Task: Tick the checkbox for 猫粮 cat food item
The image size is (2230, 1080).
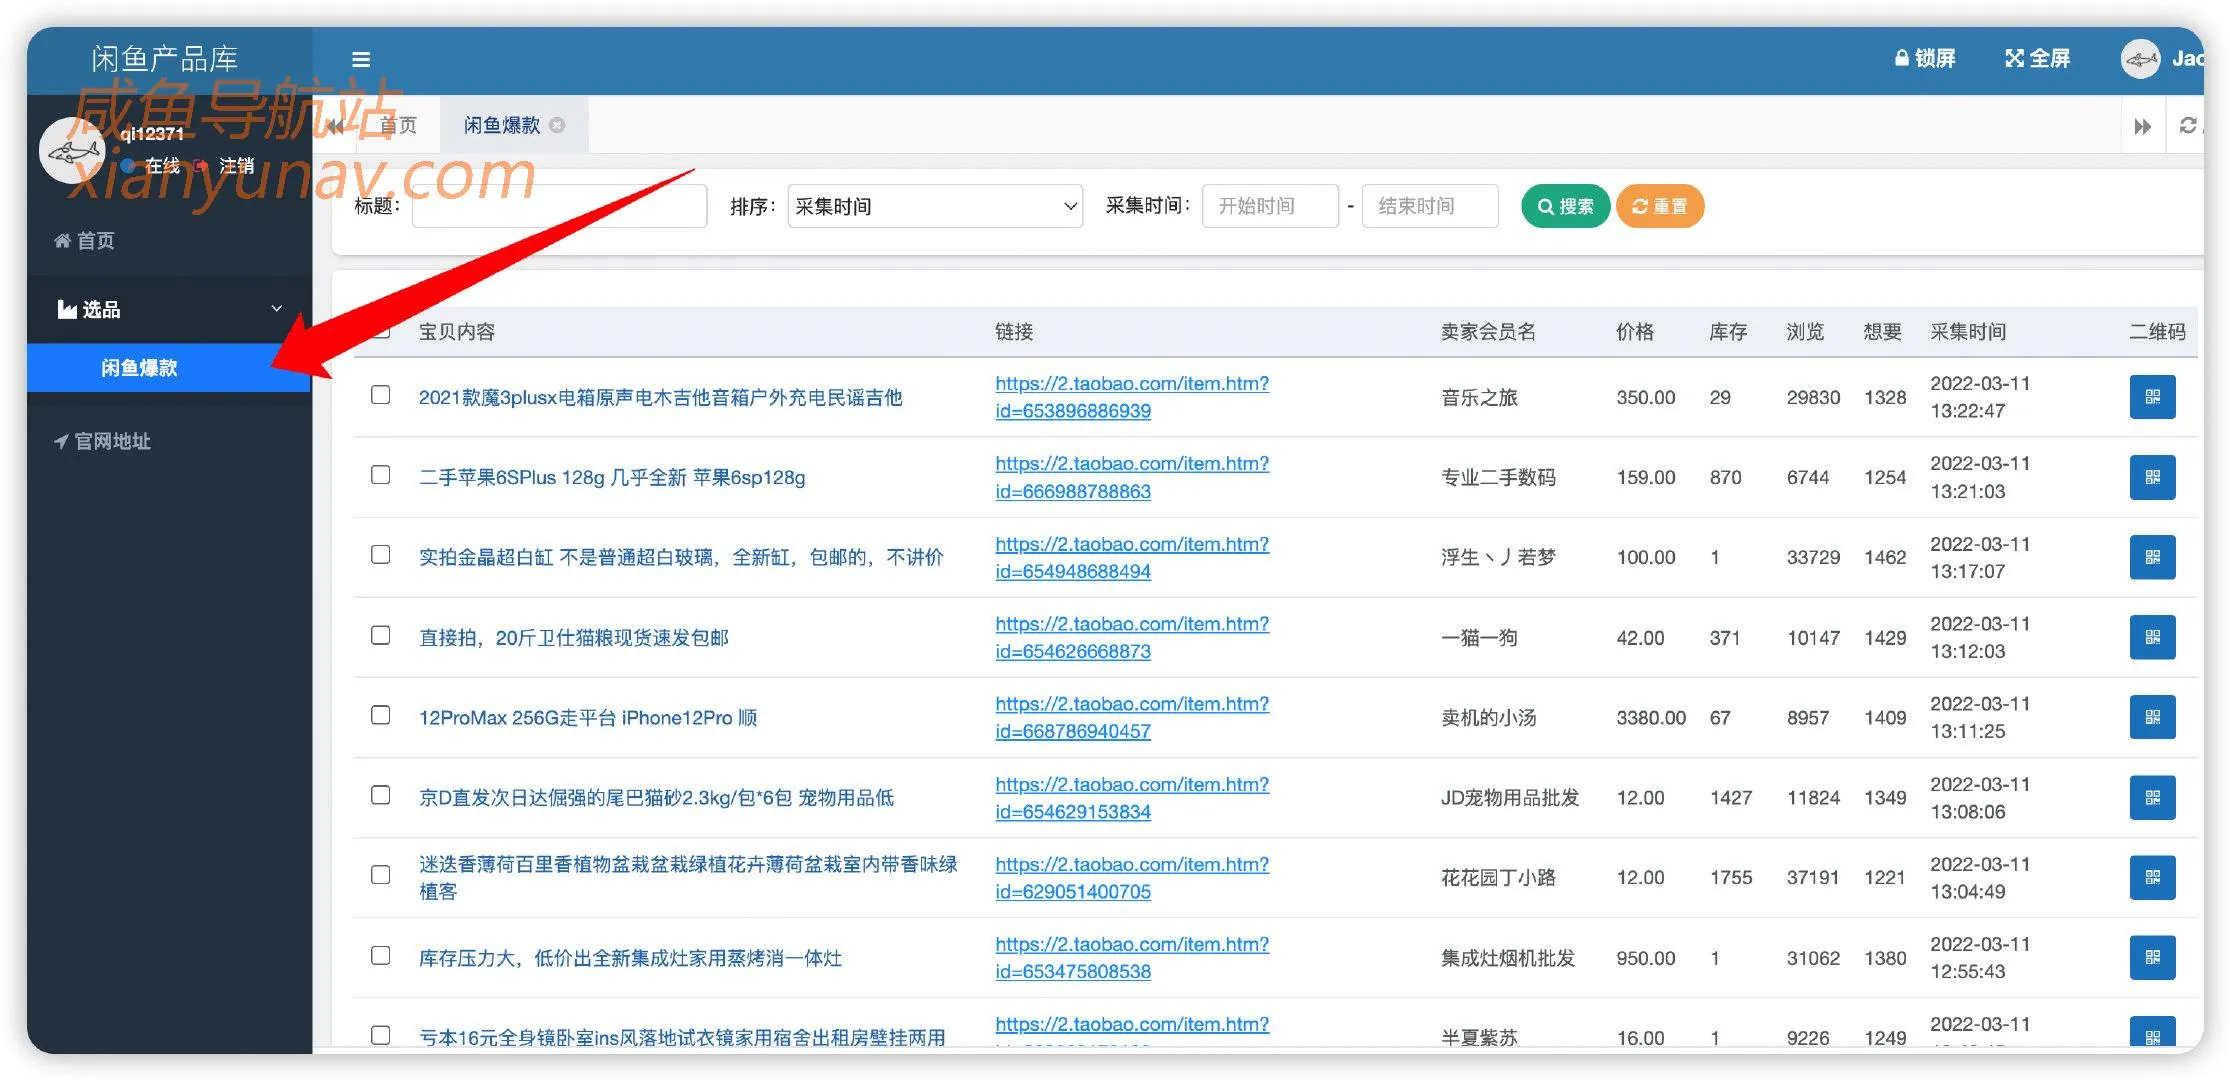Action: point(380,636)
